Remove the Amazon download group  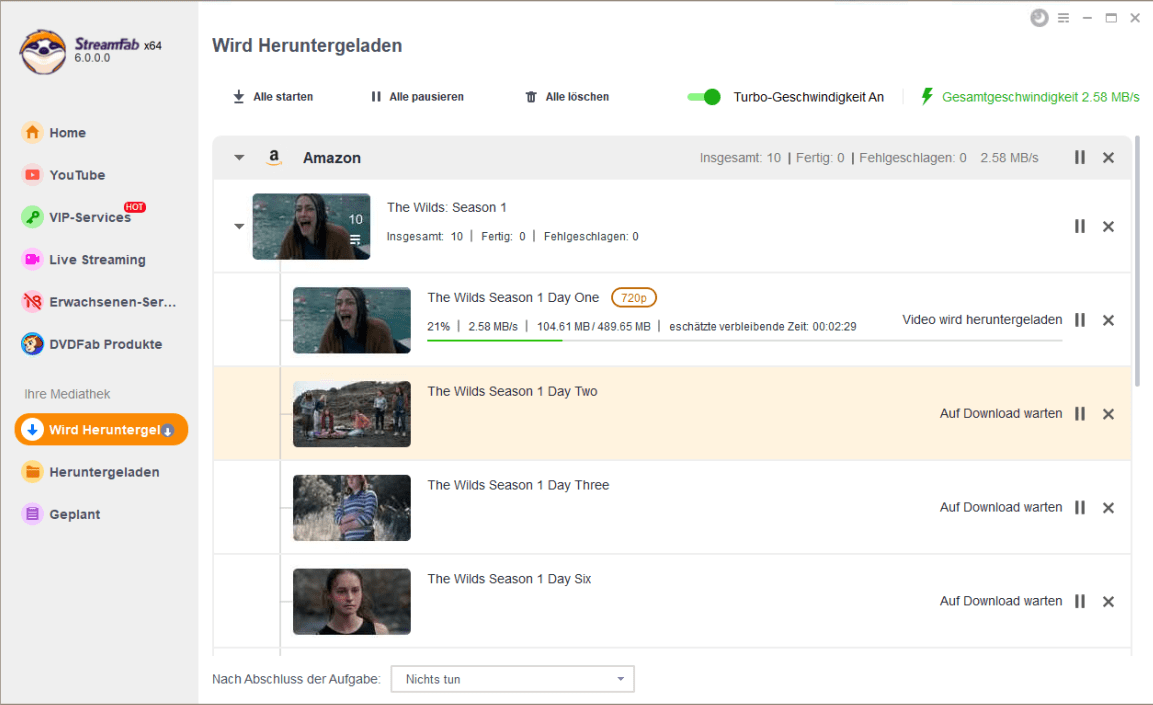[x=1108, y=157]
